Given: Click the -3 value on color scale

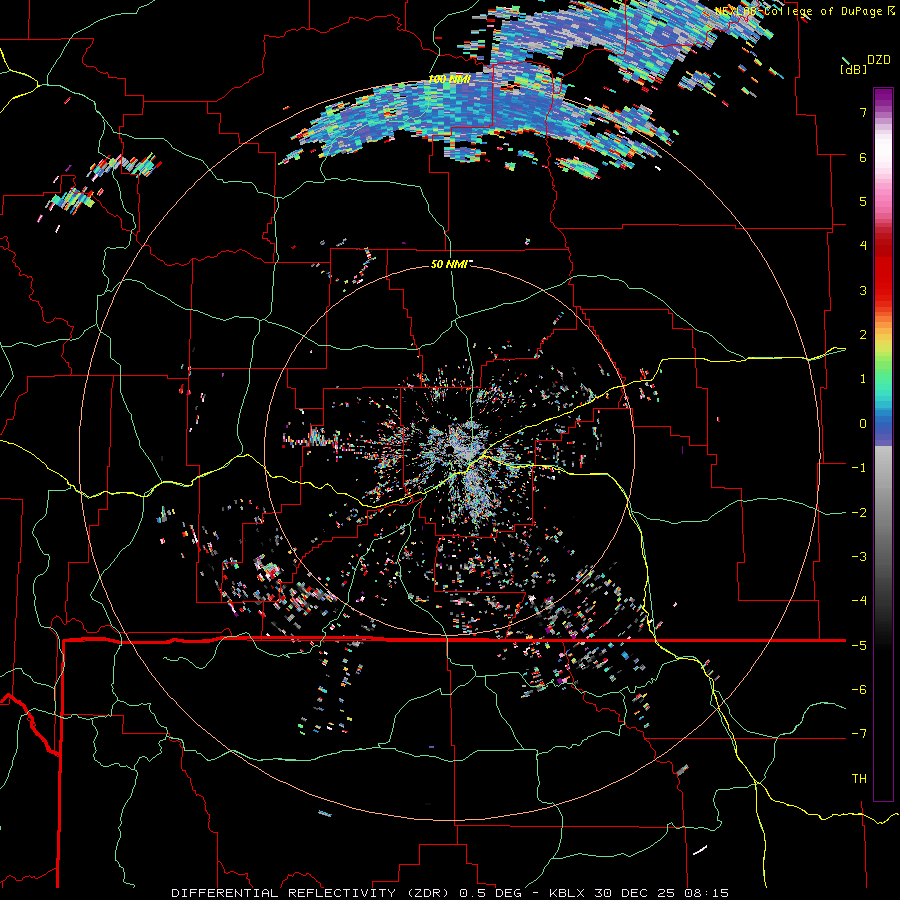Looking at the screenshot, I should tap(859, 557).
